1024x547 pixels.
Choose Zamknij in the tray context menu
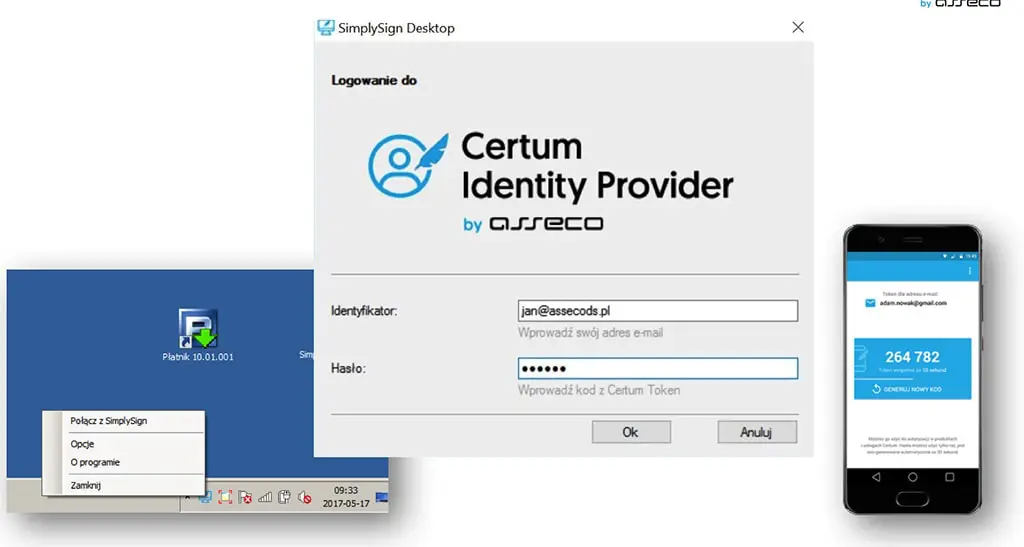tap(86, 485)
